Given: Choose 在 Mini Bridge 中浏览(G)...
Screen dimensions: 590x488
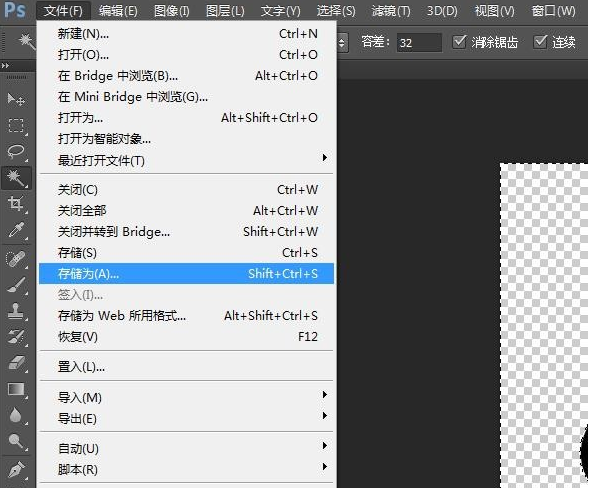Looking at the screenshot, I should point(187,97).
